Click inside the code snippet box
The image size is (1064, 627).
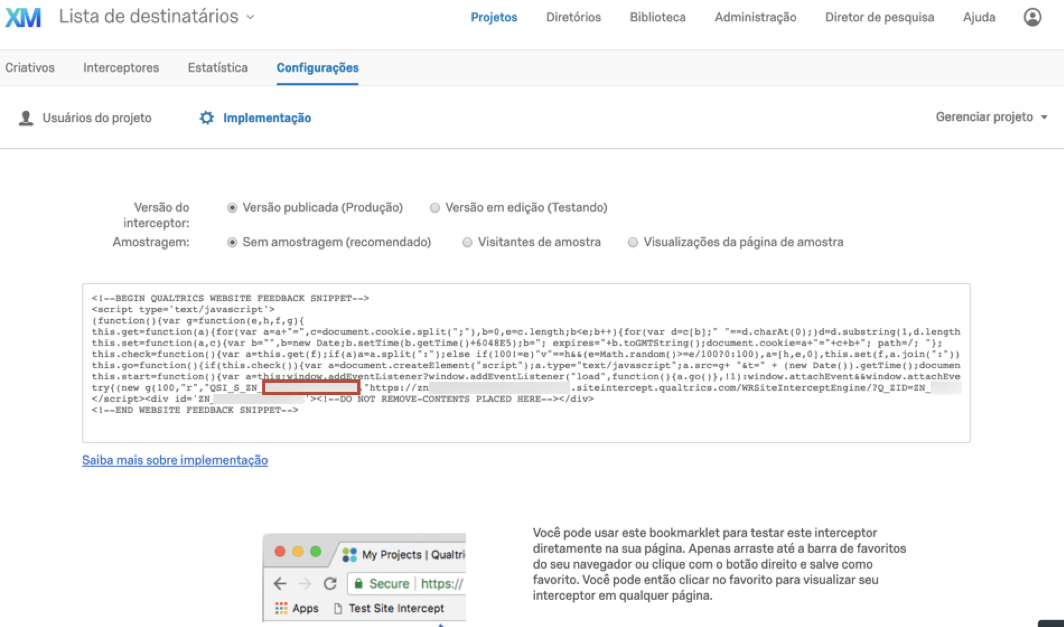click(x=526, y=363)
